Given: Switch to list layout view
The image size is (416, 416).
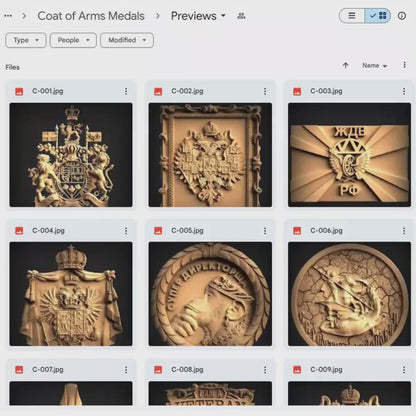Looking at the screenshot, I should [352, 16].
